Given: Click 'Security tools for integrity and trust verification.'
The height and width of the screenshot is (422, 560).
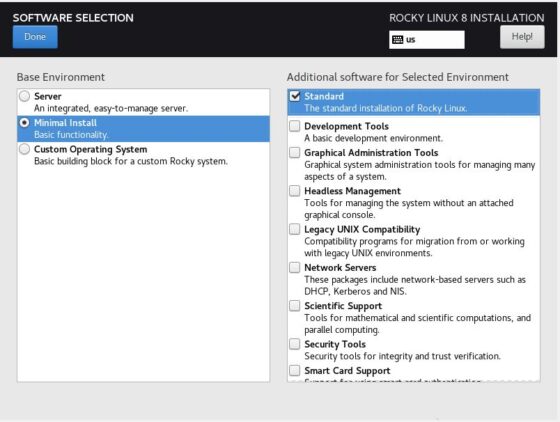Looking at the screenshot, I should [x=402, y=356].
